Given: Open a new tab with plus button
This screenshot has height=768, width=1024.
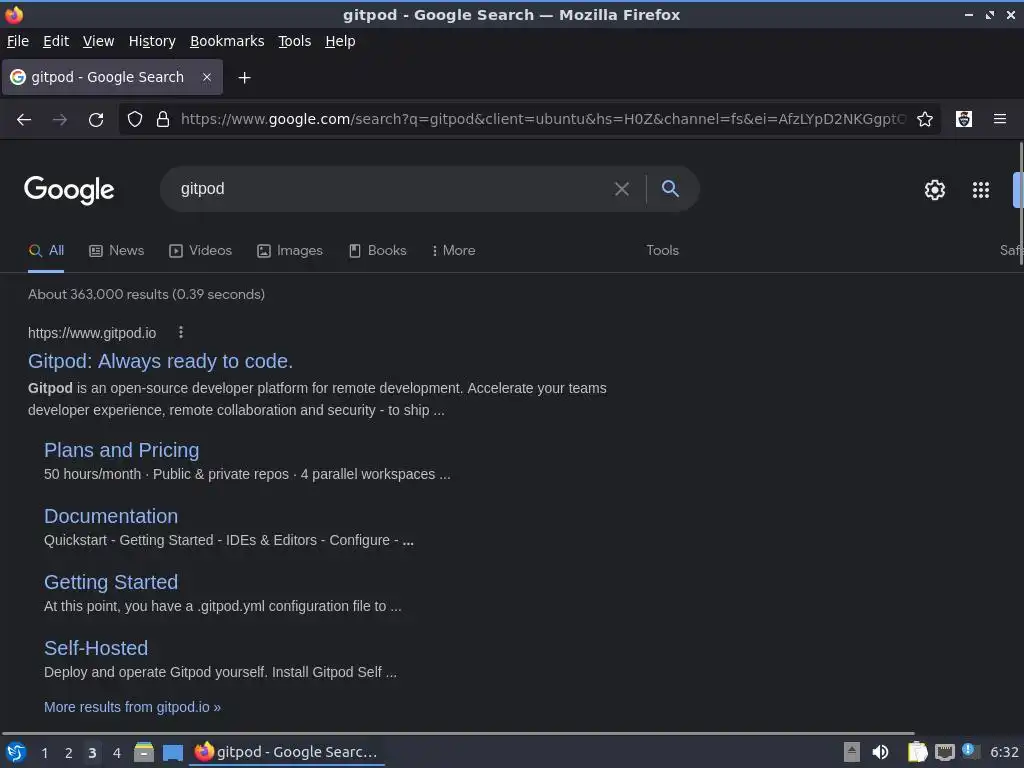Looking at the screenshot, I should (244, 78).
